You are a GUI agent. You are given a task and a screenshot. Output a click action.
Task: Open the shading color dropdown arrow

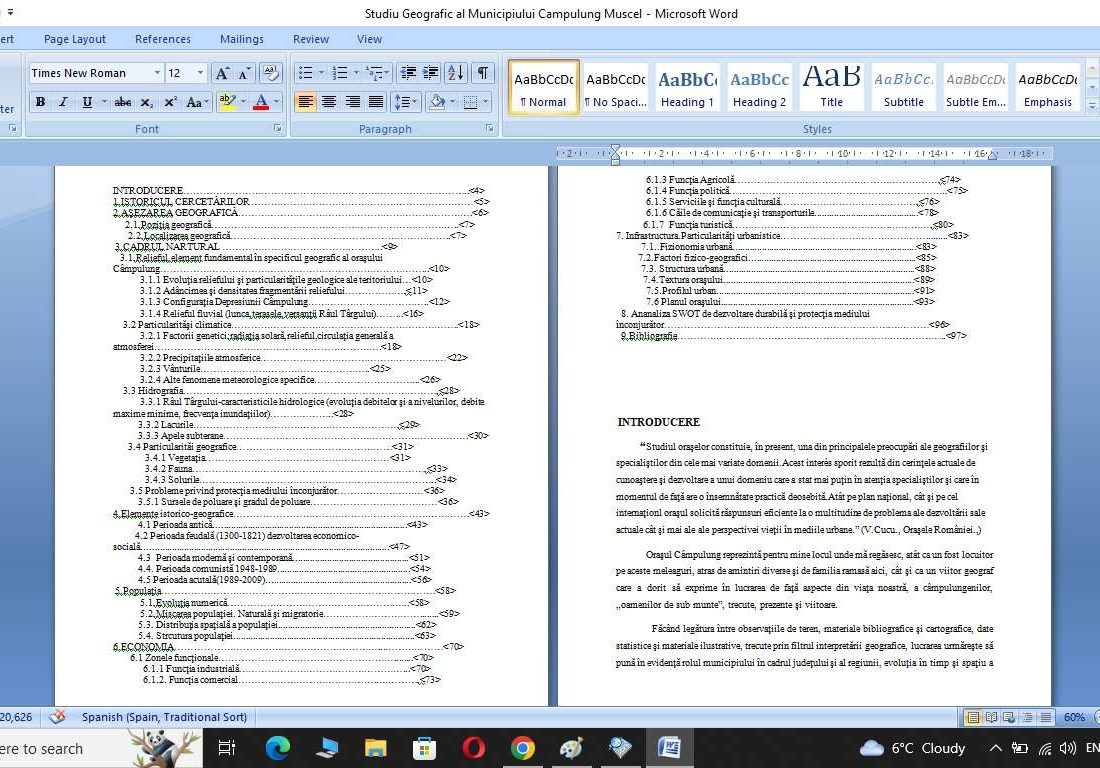coord(453,102)
